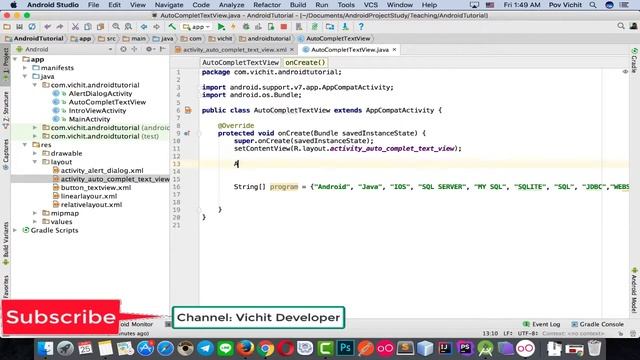
Task: Click the Undo arrow in toolbar
Action: (x=47, y=27)
